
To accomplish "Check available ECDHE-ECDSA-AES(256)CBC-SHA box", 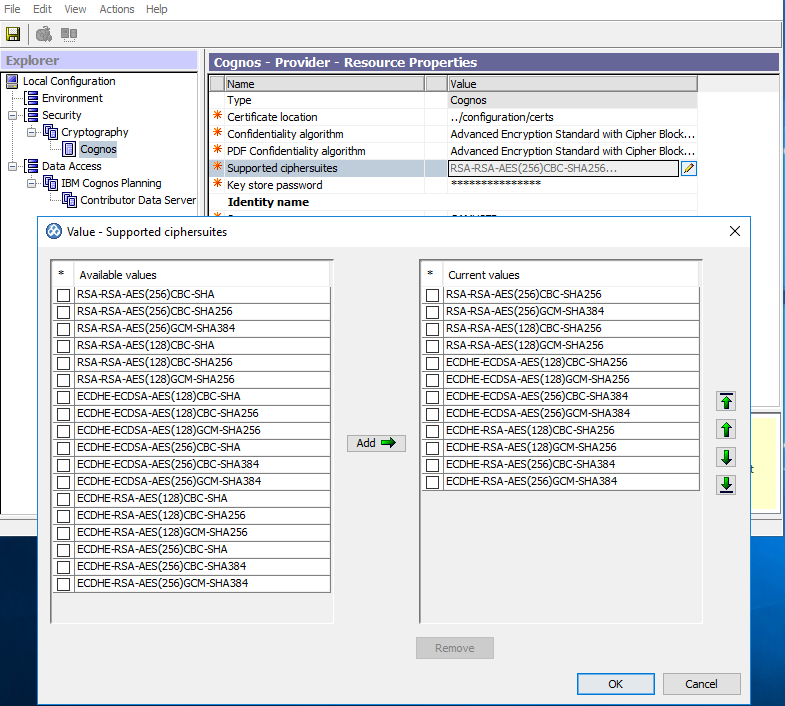I will pyautogui.click(x=64, y=448).
